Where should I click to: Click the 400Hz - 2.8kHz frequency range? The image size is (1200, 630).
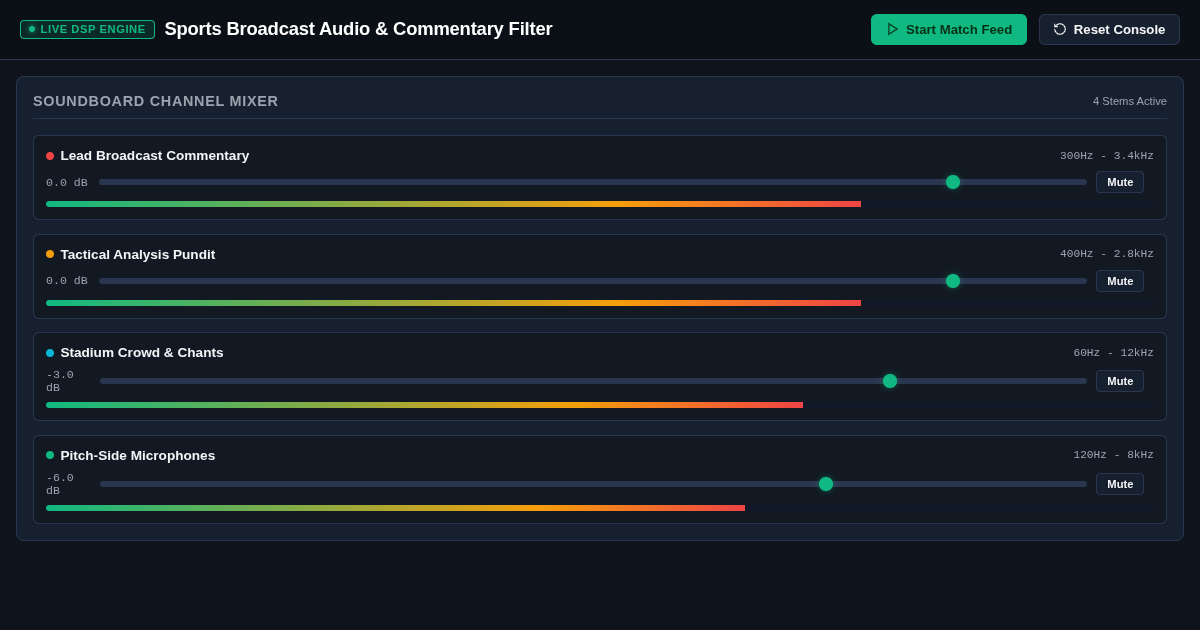(x=1107, y=254)
